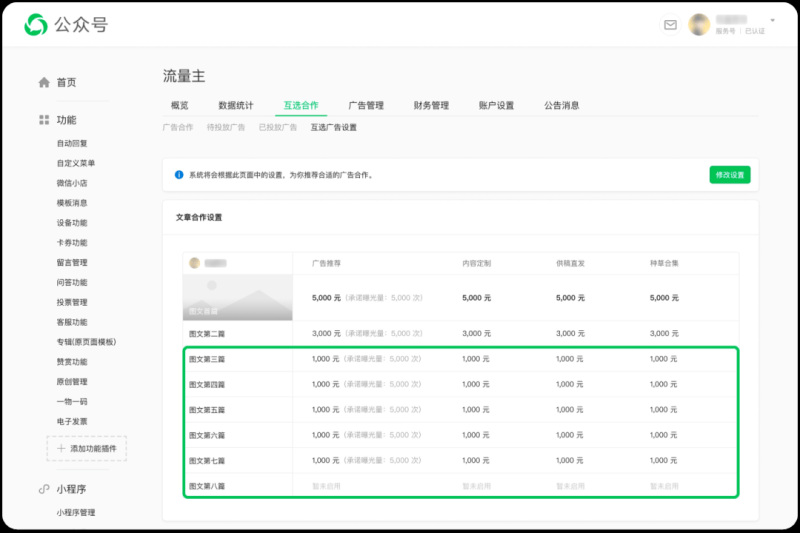Open 微信小店 in sidebar
The height and width of the screenshot is (533, 800).
(x=72, y=183)
